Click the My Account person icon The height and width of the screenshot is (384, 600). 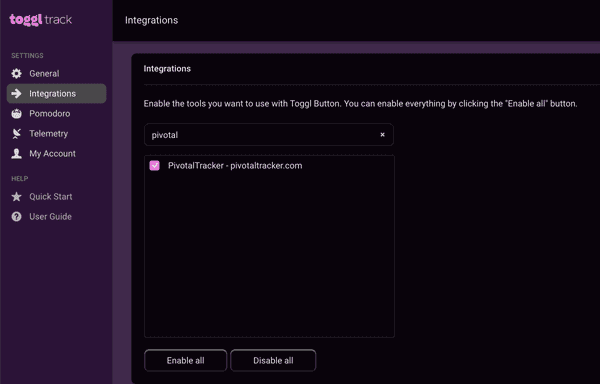point(16,153)
